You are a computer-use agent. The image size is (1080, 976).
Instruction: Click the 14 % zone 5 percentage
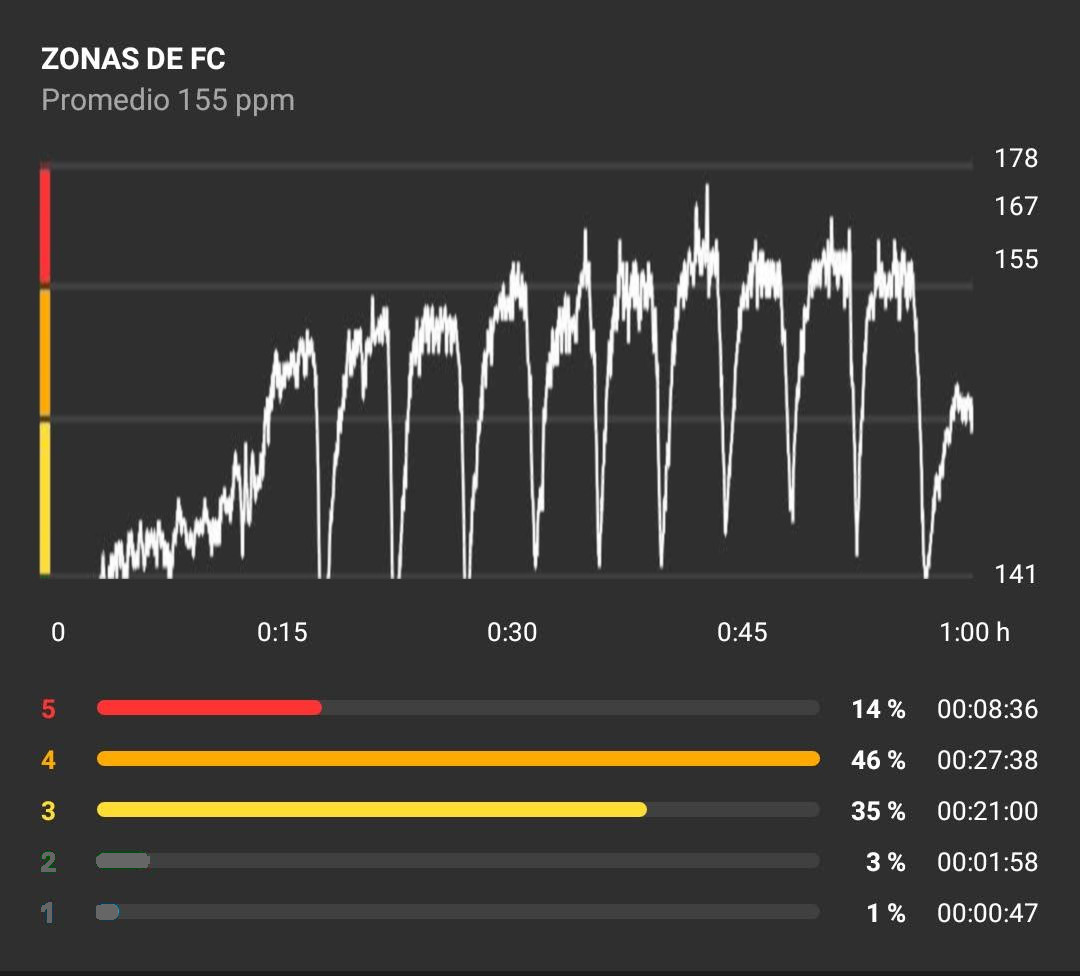[x=878, y=709]
